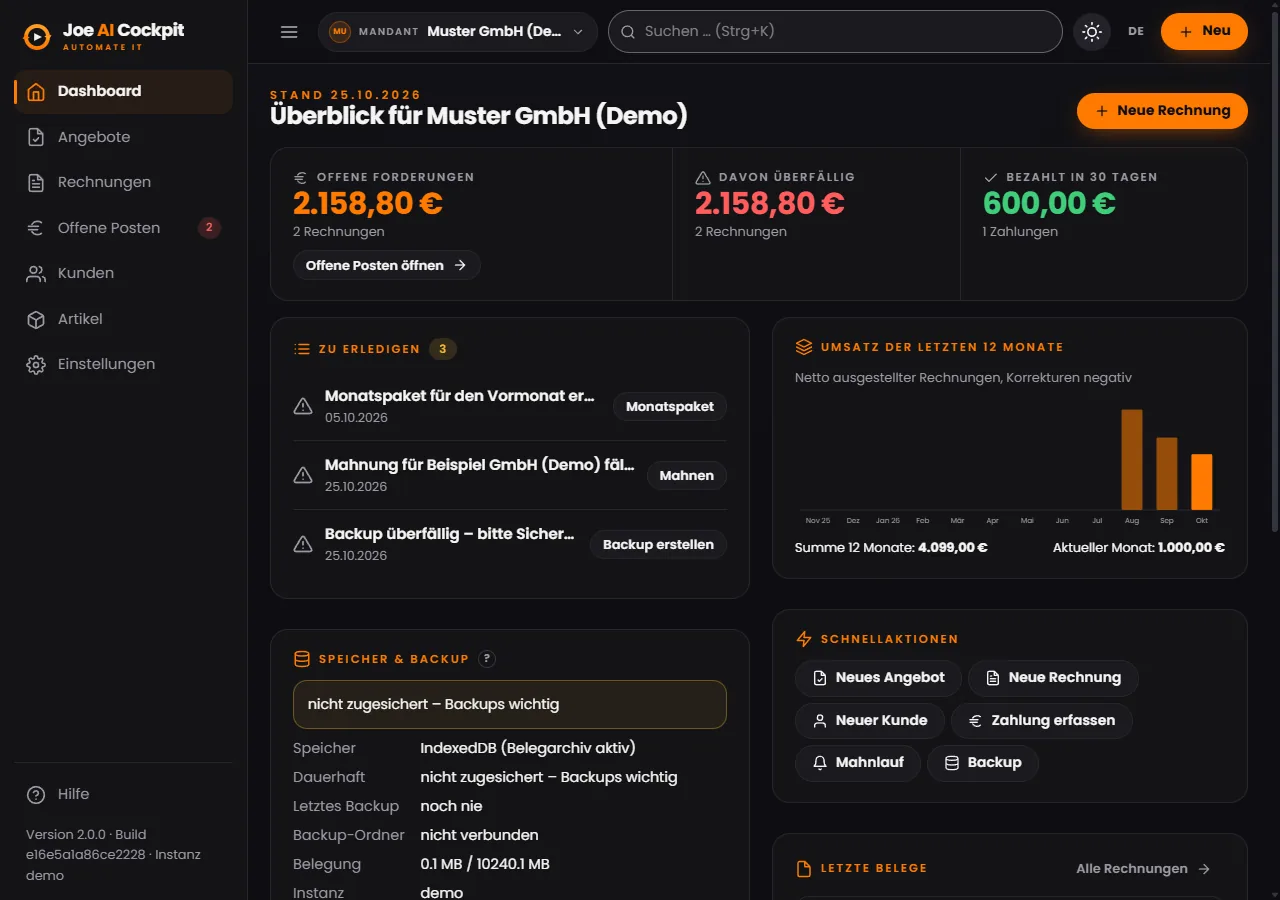Open the Mandant Muster GmbH dropdown
The height and width of the screenshot is (900, 1280).
pyautogui.click(x=458, y=32)
